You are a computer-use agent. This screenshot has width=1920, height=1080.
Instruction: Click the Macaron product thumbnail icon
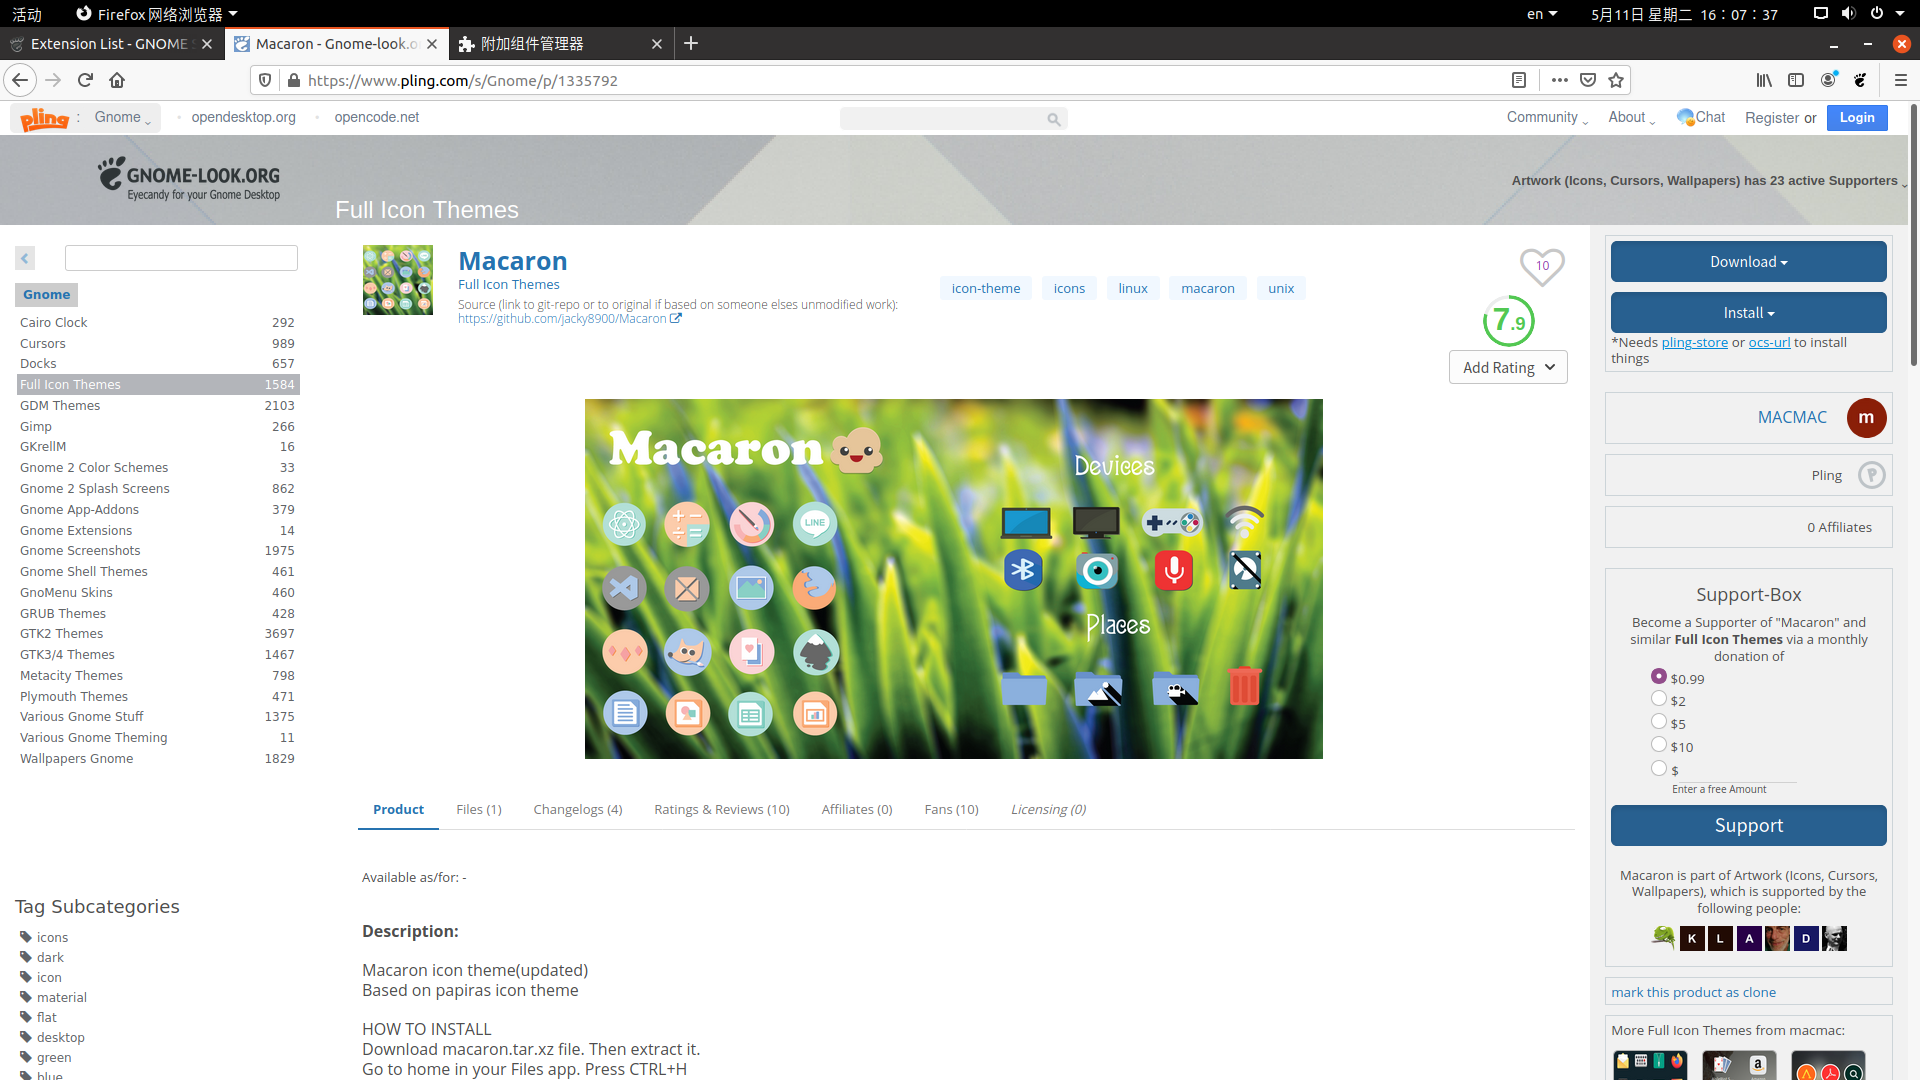(397, 280)
